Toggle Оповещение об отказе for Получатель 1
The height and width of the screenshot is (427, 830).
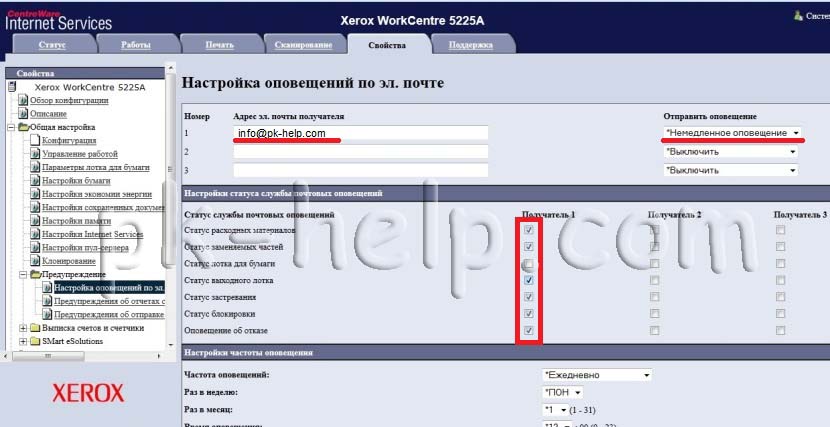[x=528, y=330]
